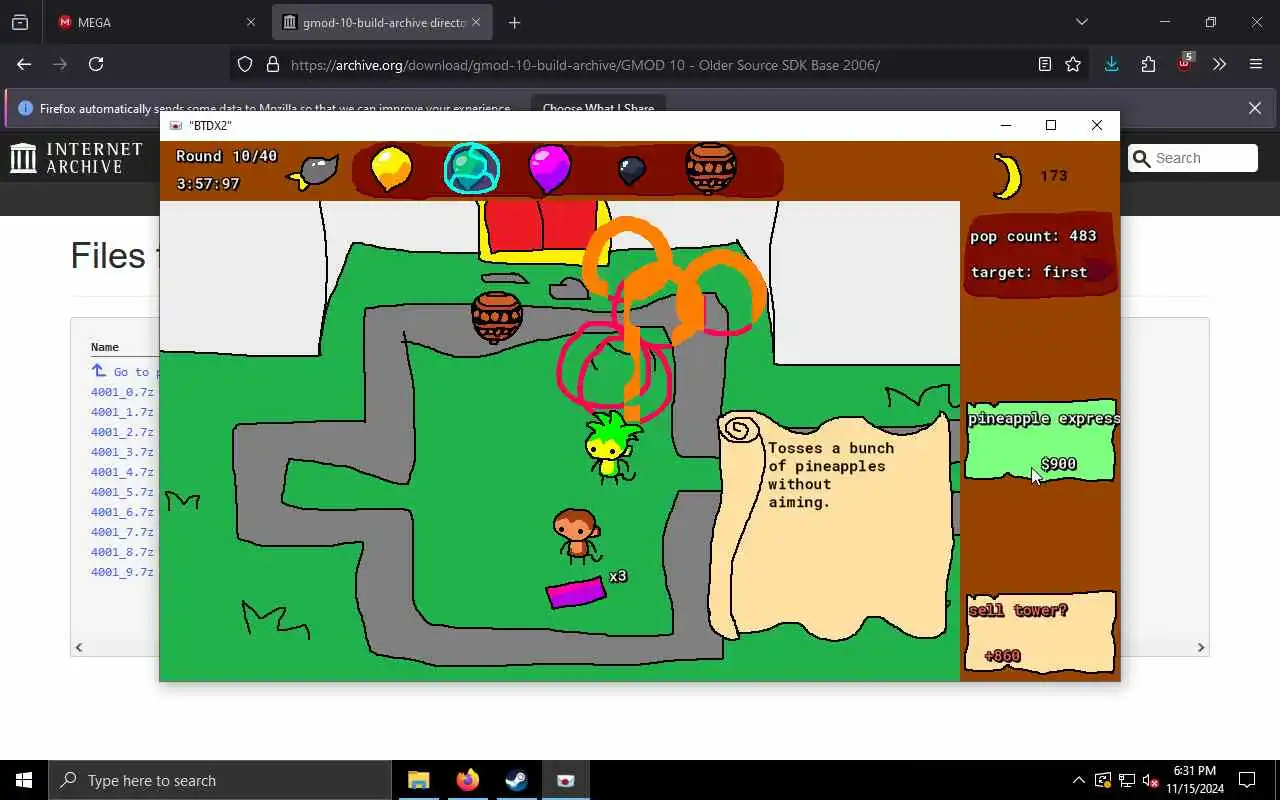Select the small black bloon icon
This screenshot has width=1280, height=800.
[x=631, y=171]
